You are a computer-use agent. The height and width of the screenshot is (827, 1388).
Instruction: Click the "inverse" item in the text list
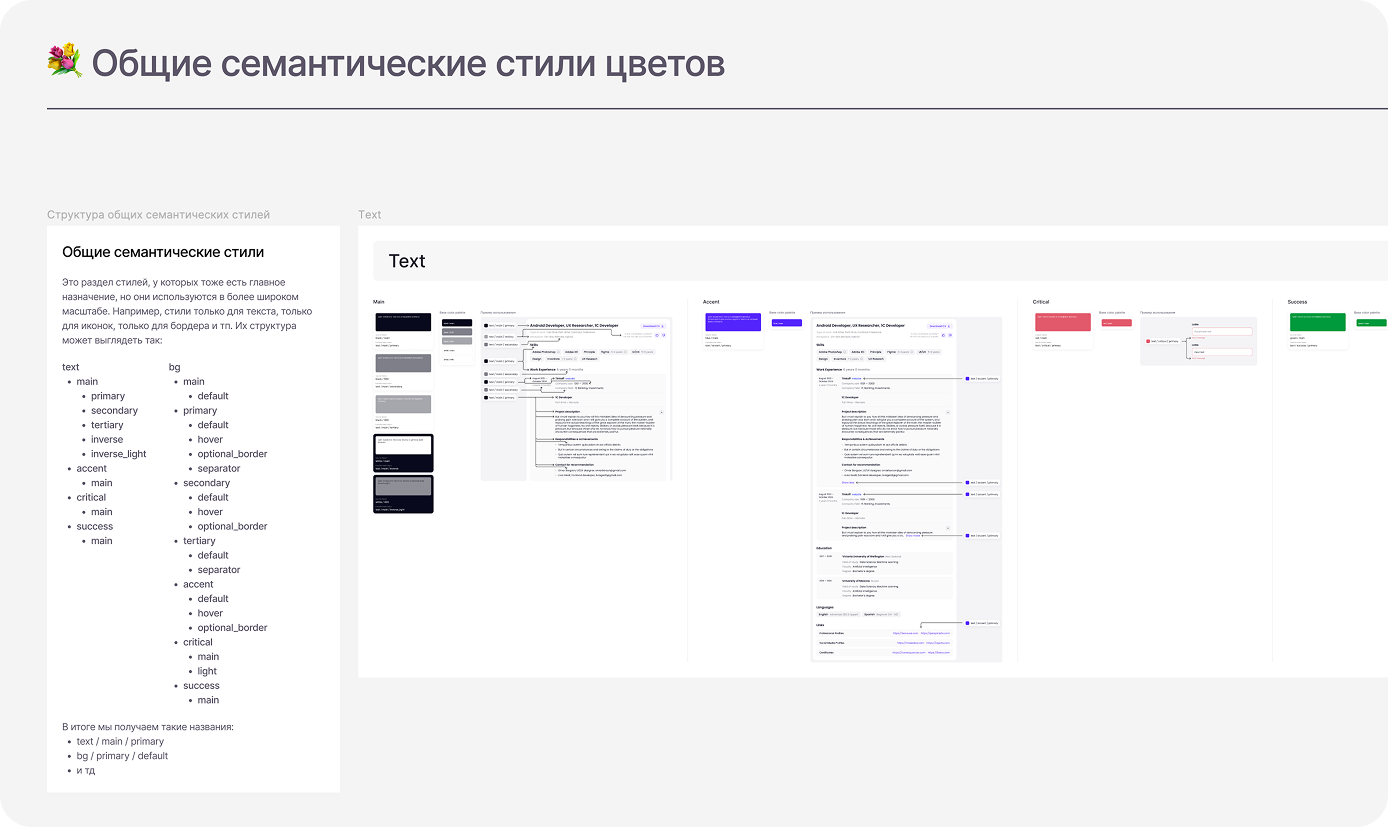[x=107, y=439]
